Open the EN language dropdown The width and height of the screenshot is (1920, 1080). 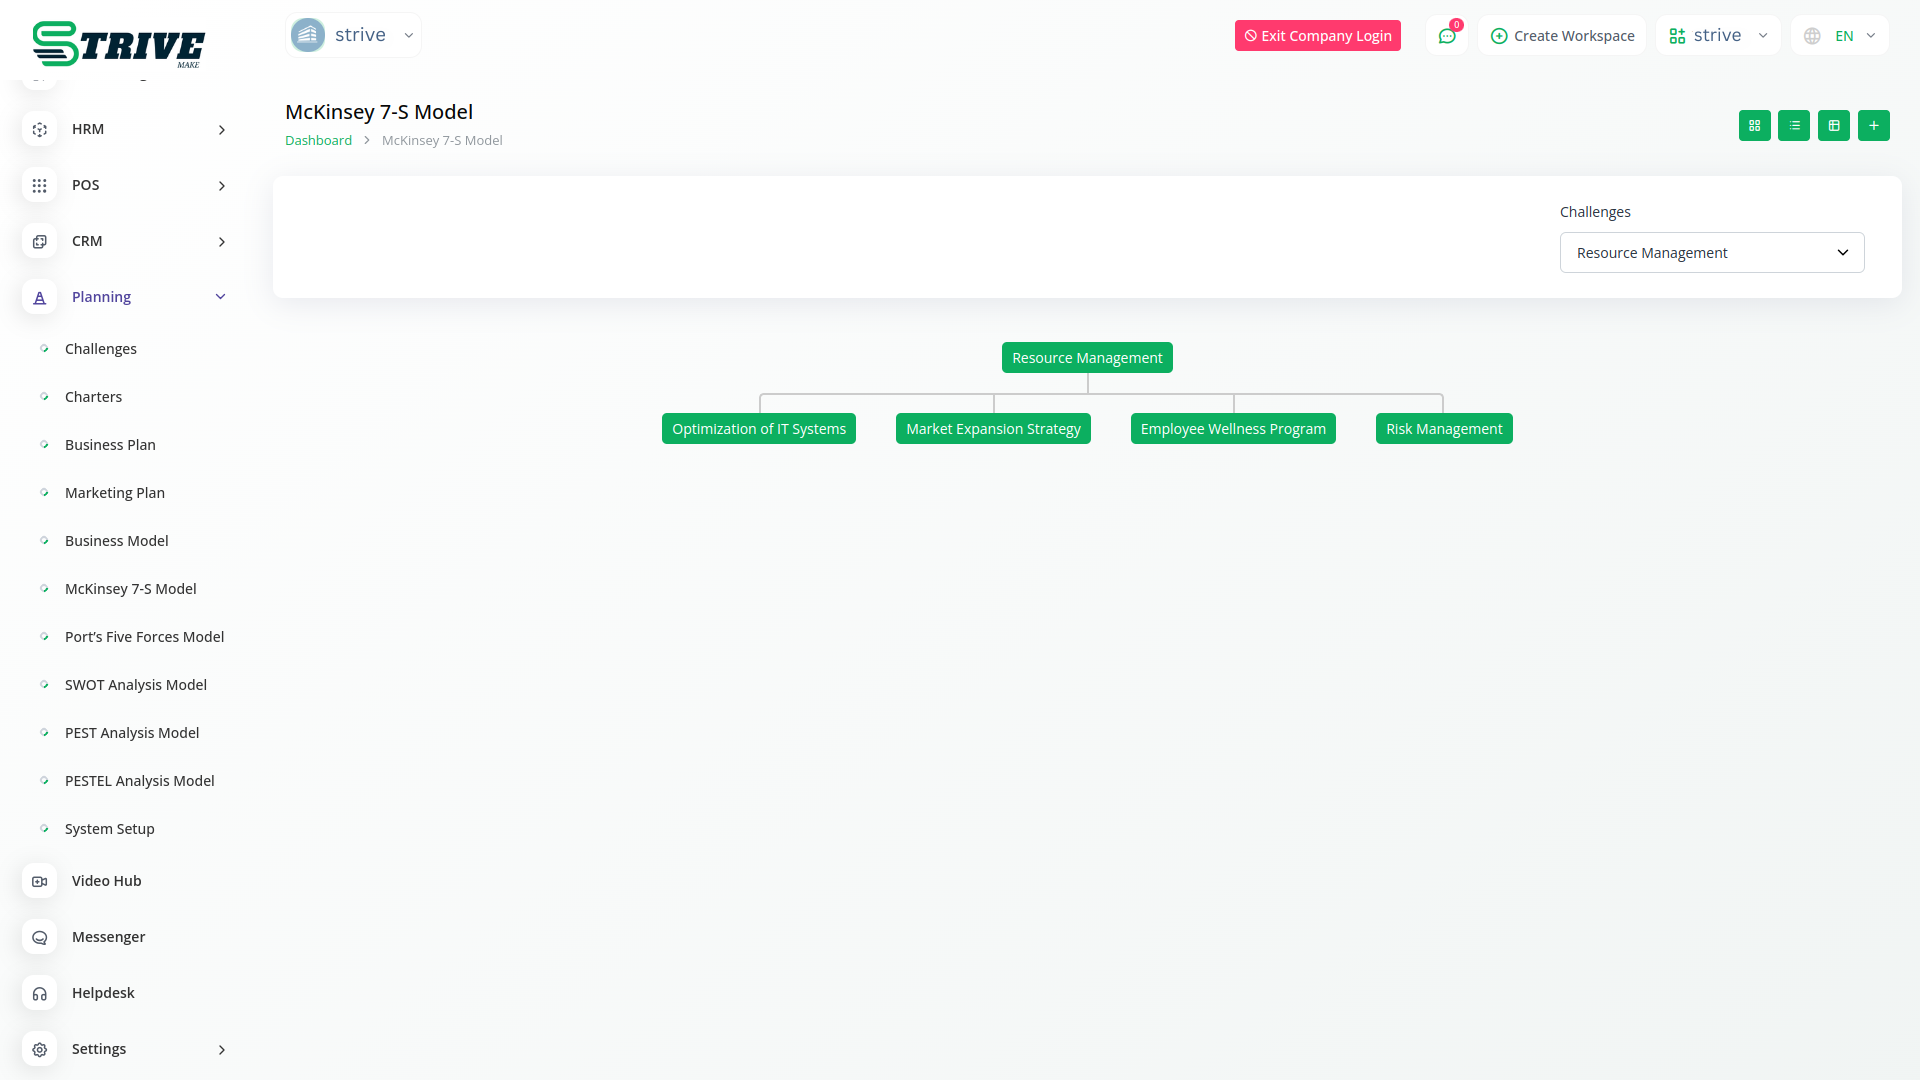click(1840, 36)
